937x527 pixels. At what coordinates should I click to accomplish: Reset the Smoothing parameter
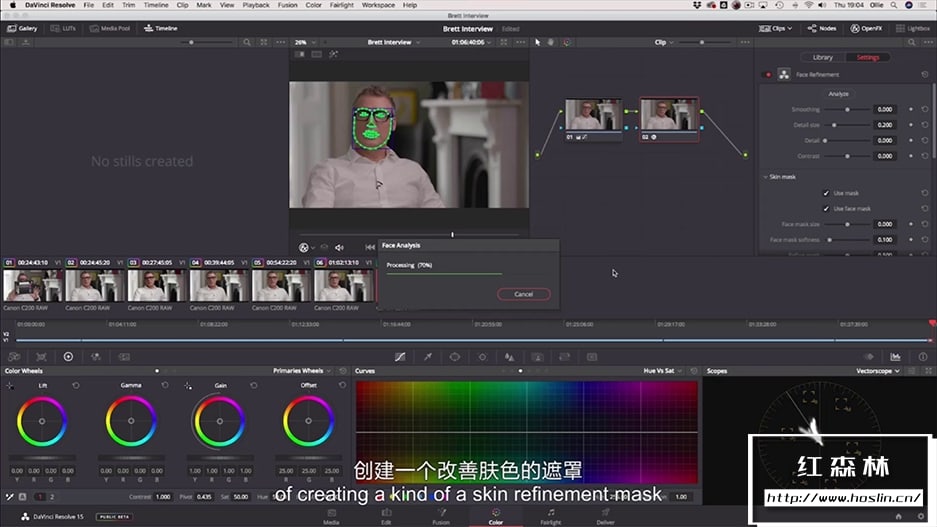(924, 109)
